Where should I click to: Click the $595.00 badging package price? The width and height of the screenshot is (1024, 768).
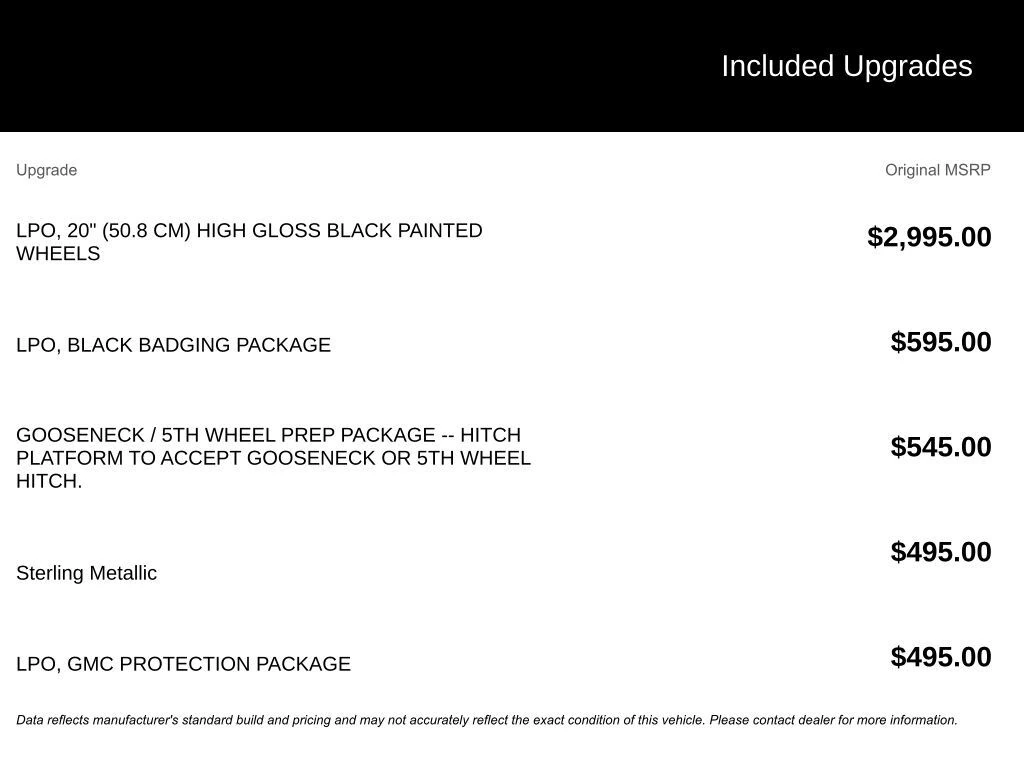click(x=940, y=342)
